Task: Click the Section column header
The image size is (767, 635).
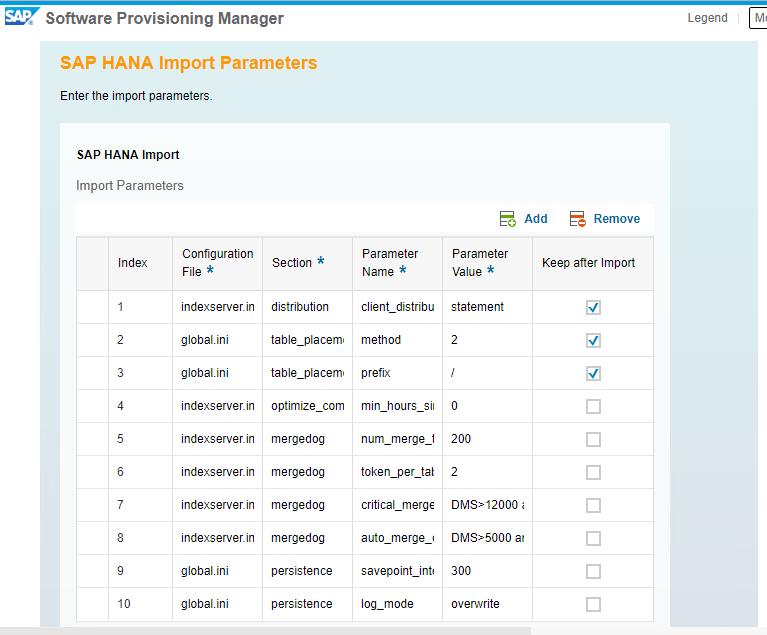Action: (x=307, y=263)
